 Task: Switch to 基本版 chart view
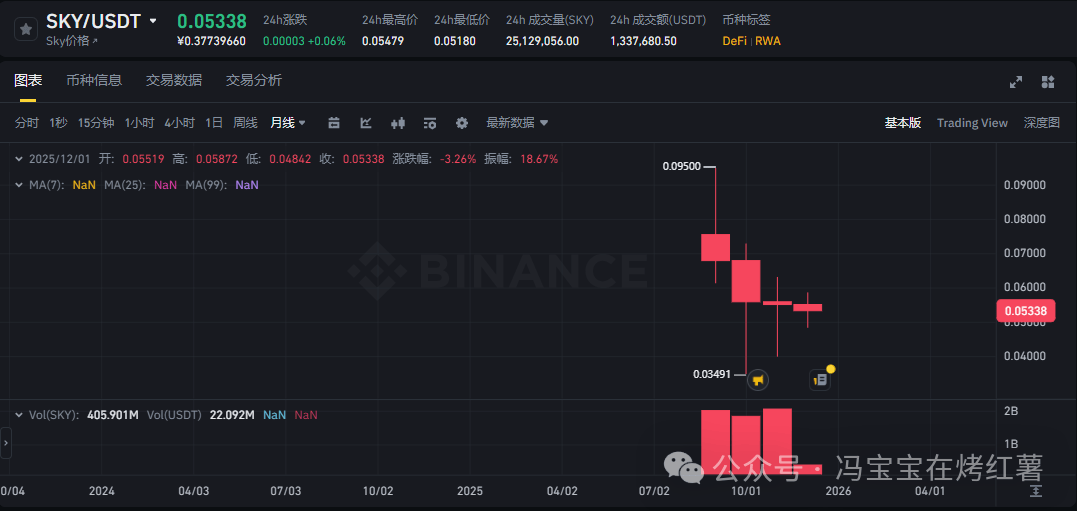click(903, 123)
